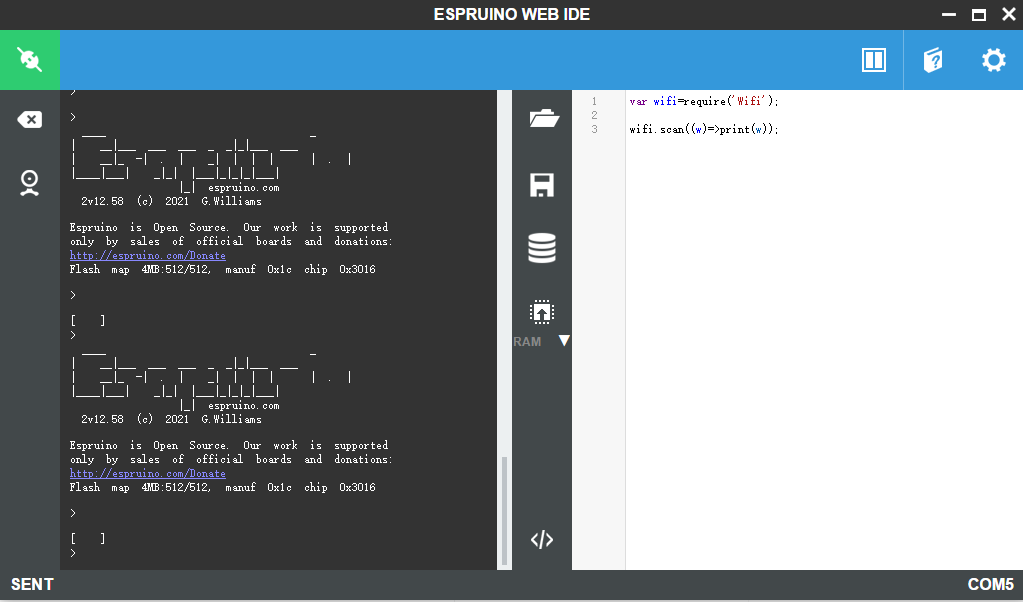Toggle the split layout view icon

tap(874, 60)
